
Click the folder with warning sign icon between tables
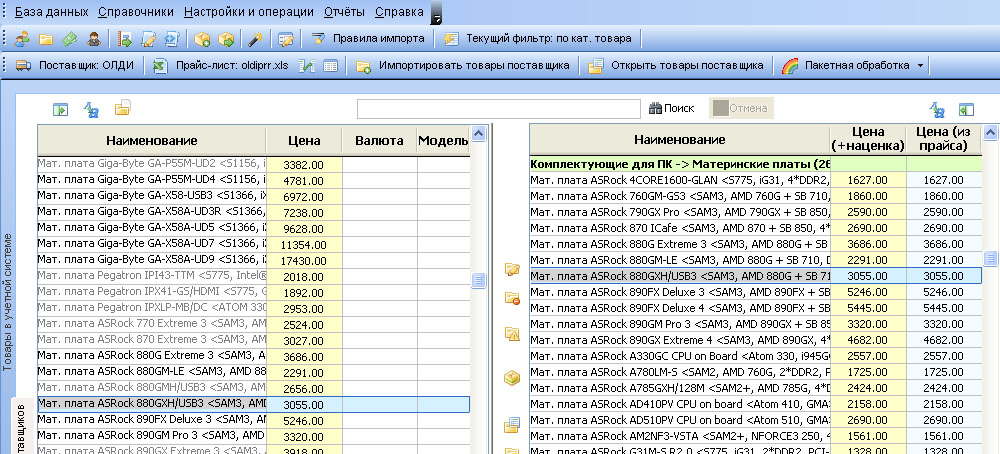tap(511, 333)
